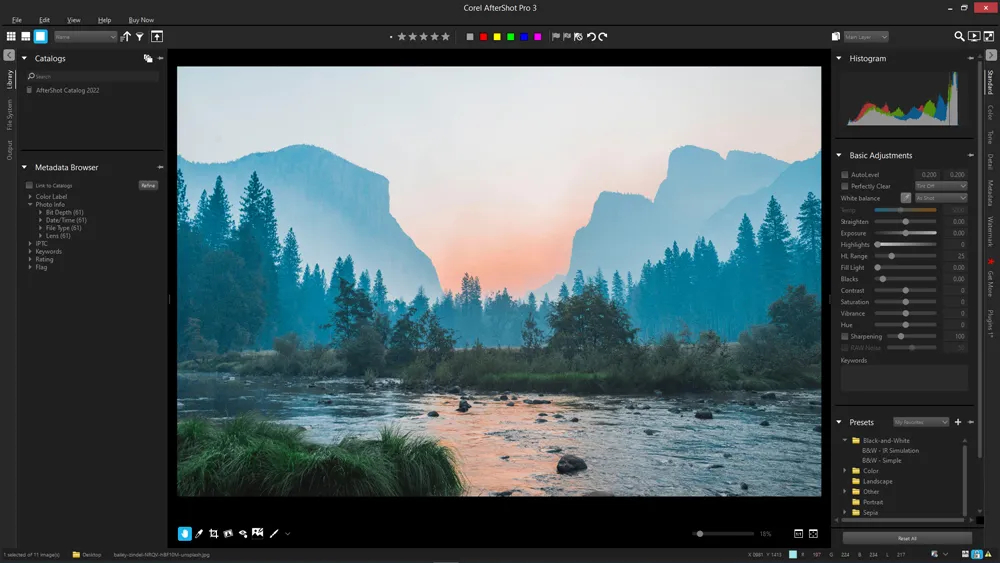The height and width of the screenshot is (563, 1000).
Task: Apply the red color label swatch
Action: [x=483, y=37]
